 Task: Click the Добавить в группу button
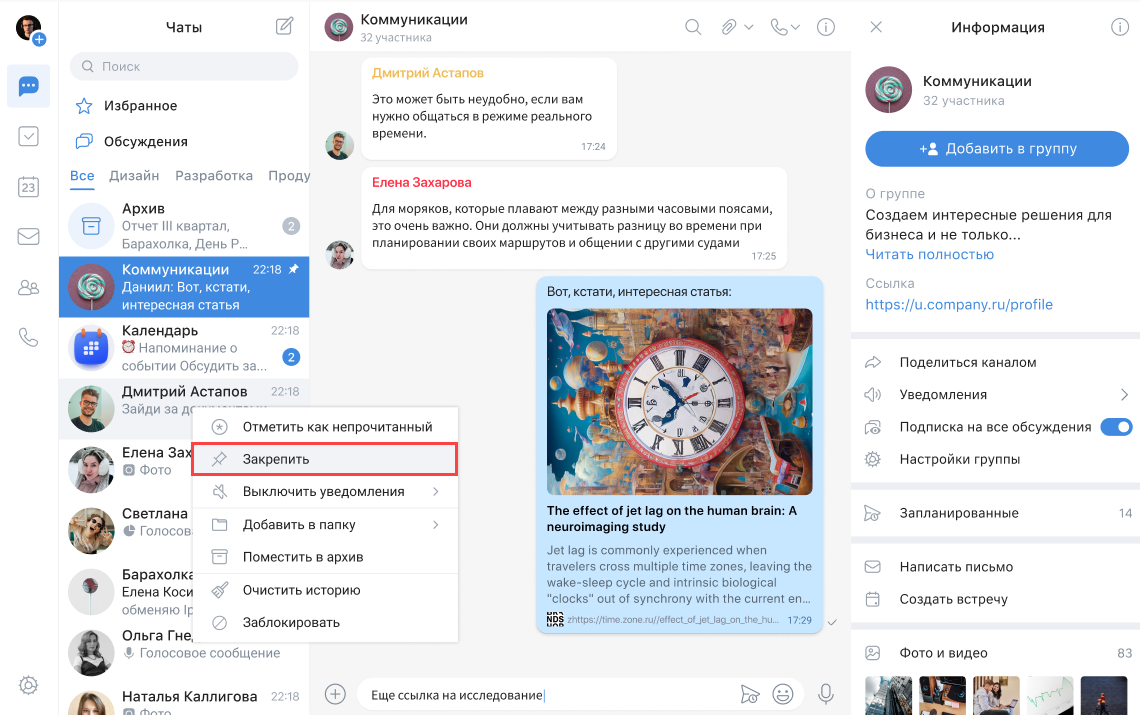coord(996,149)
